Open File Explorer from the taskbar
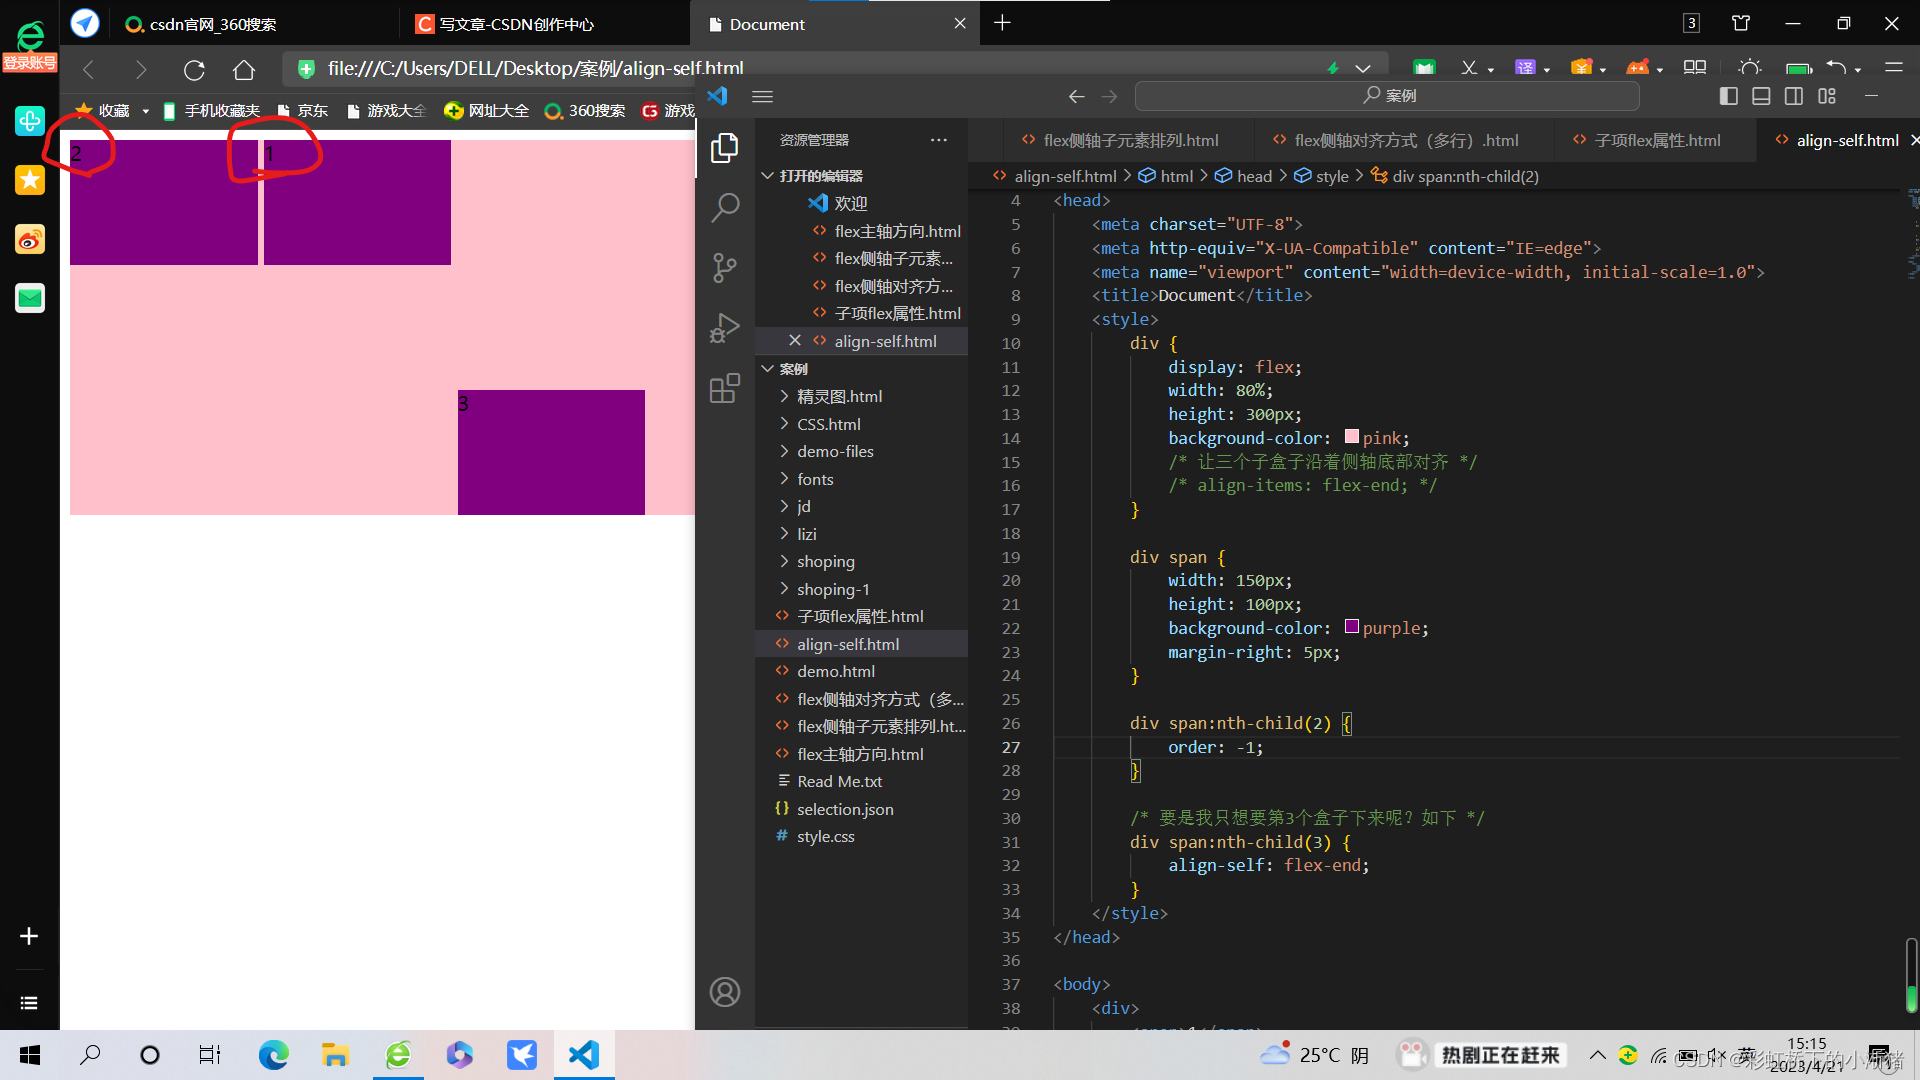The height and width of the screenshot is (1080, 1920). (335, 1055)
